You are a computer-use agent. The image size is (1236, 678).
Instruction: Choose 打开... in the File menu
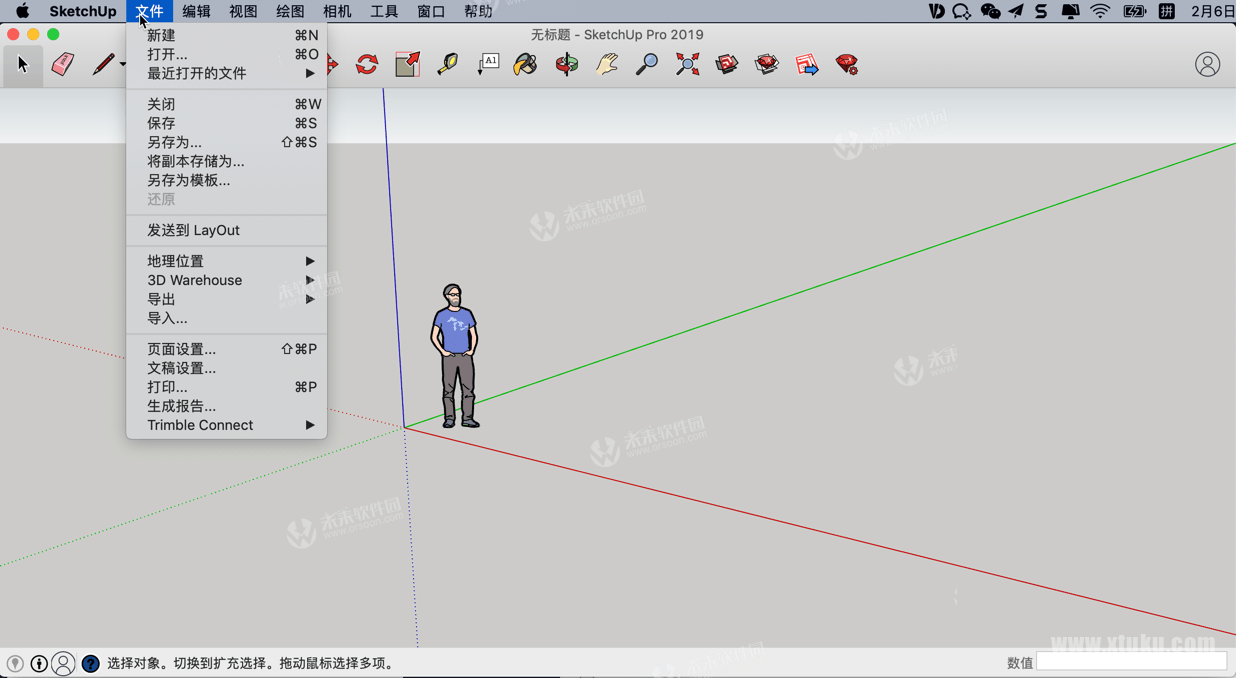(x=226, y=54)
